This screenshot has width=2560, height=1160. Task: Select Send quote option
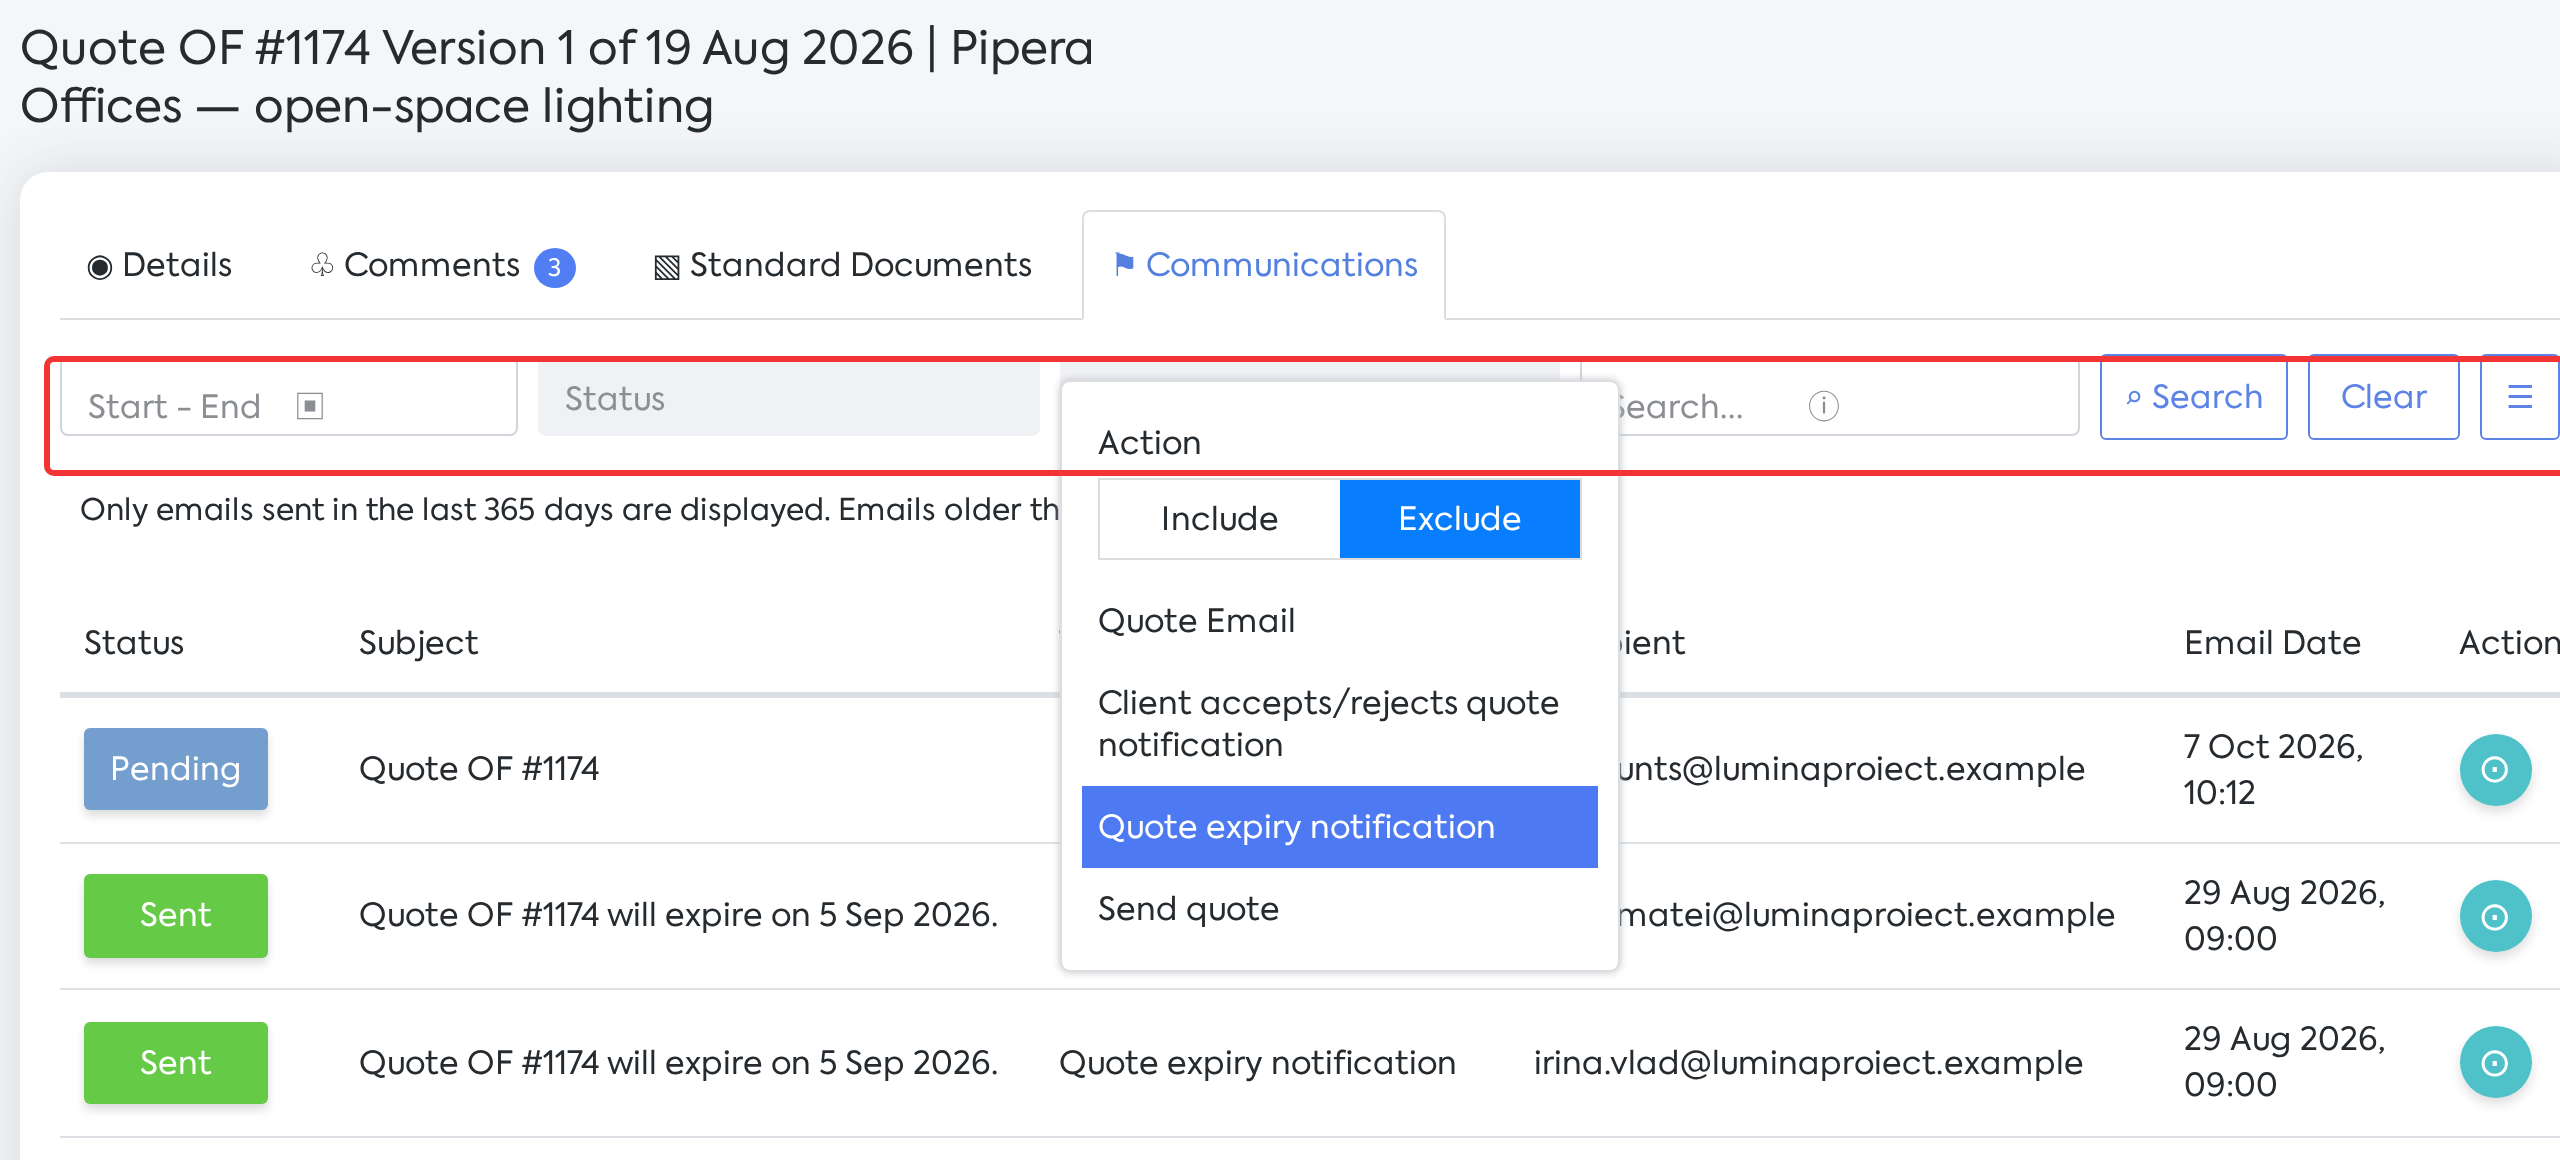(x=1339, y=909)
